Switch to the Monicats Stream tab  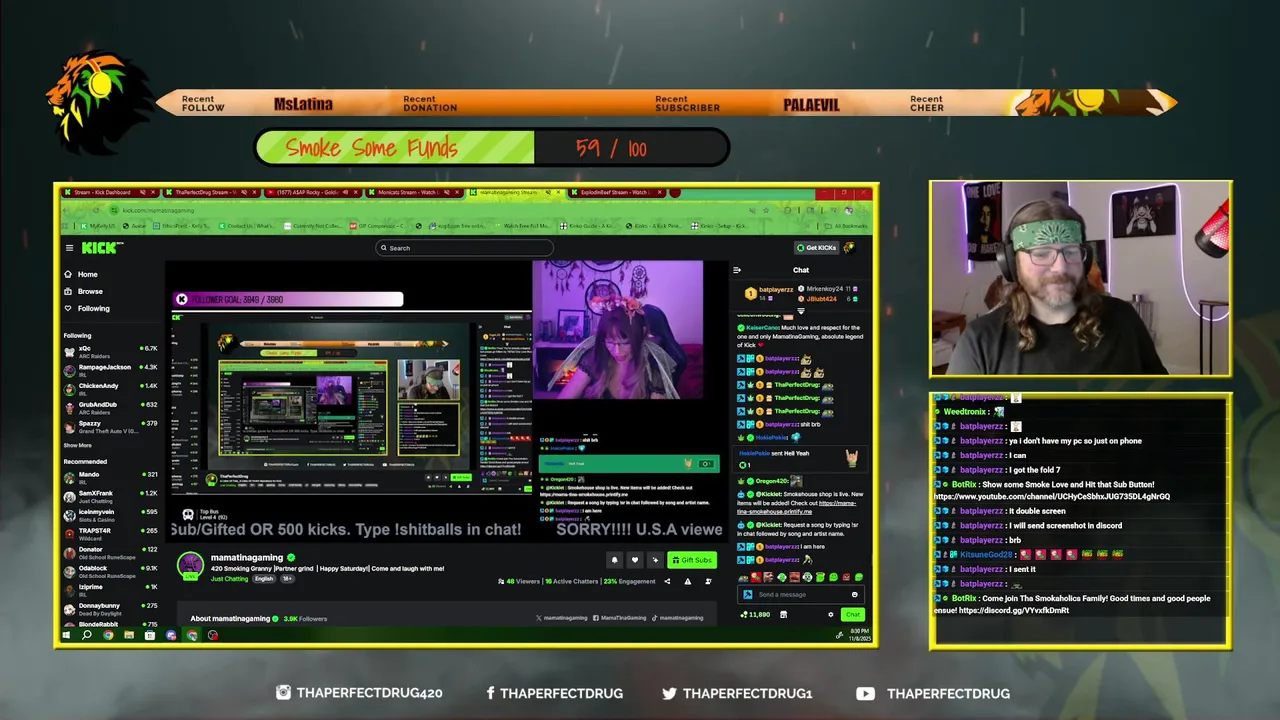(x=415, y=192)
